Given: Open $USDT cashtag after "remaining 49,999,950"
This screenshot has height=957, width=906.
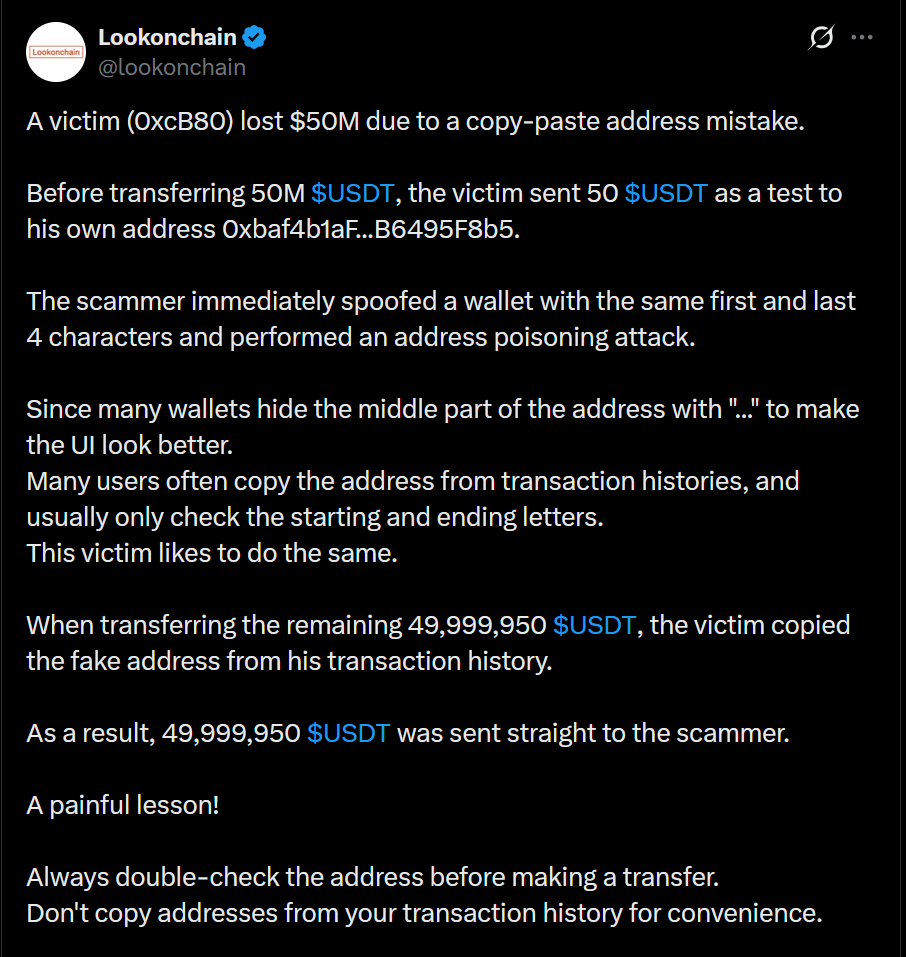Looking at the screenshot, I should (594, 625).
